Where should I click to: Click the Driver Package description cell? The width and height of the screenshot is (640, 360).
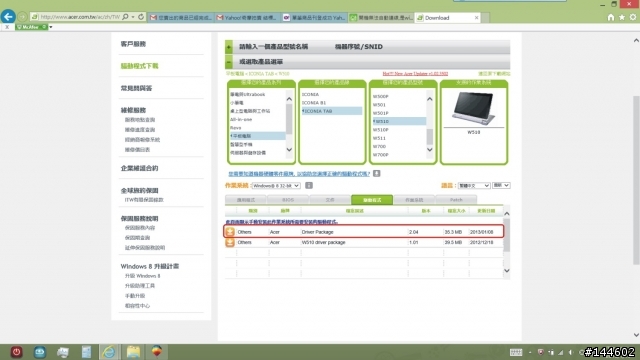[354, 232]
